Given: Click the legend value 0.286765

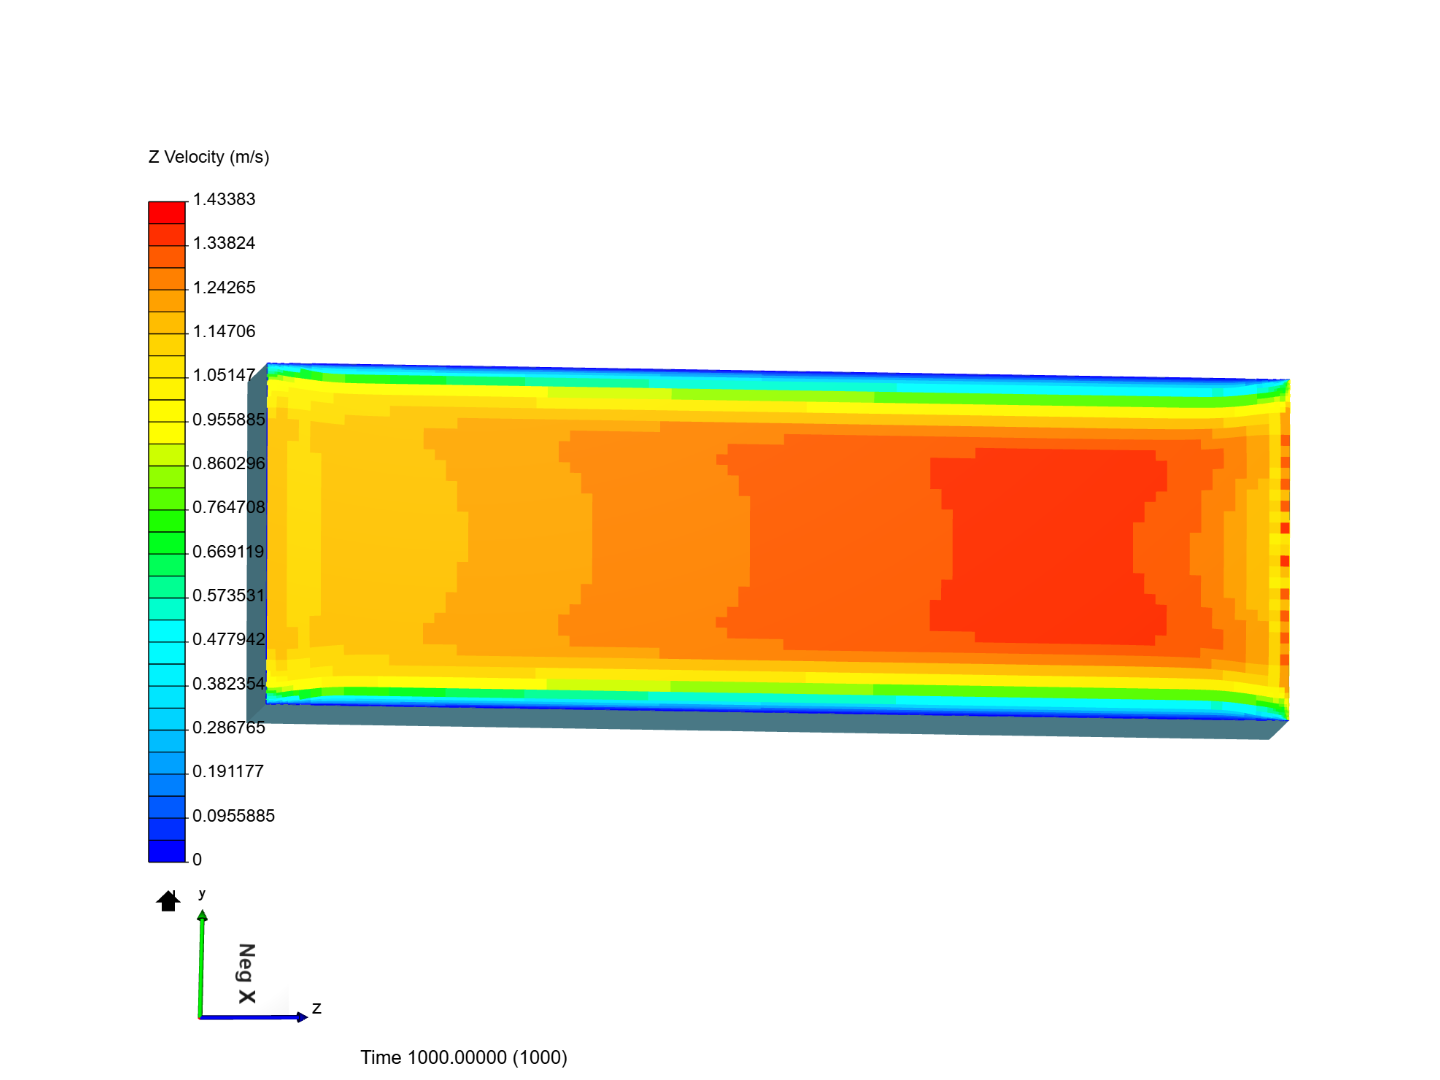Looking at the screenshot, I should 229,727.
